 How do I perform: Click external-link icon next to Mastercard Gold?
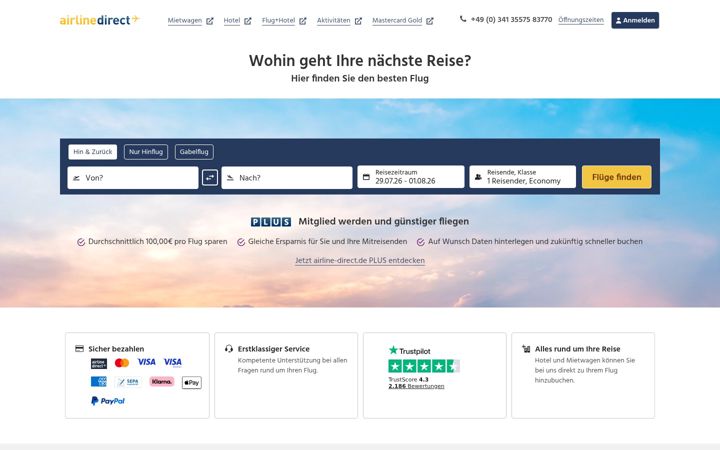[x=430, y=21]
